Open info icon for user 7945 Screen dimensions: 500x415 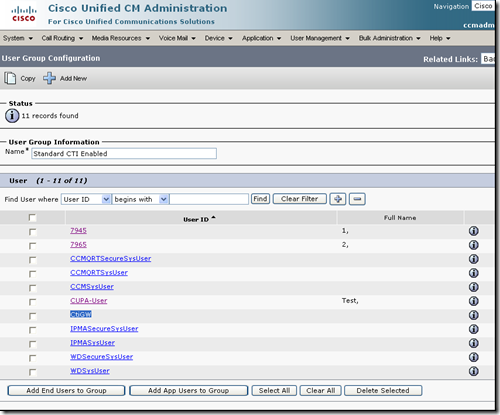pos(474,231)
